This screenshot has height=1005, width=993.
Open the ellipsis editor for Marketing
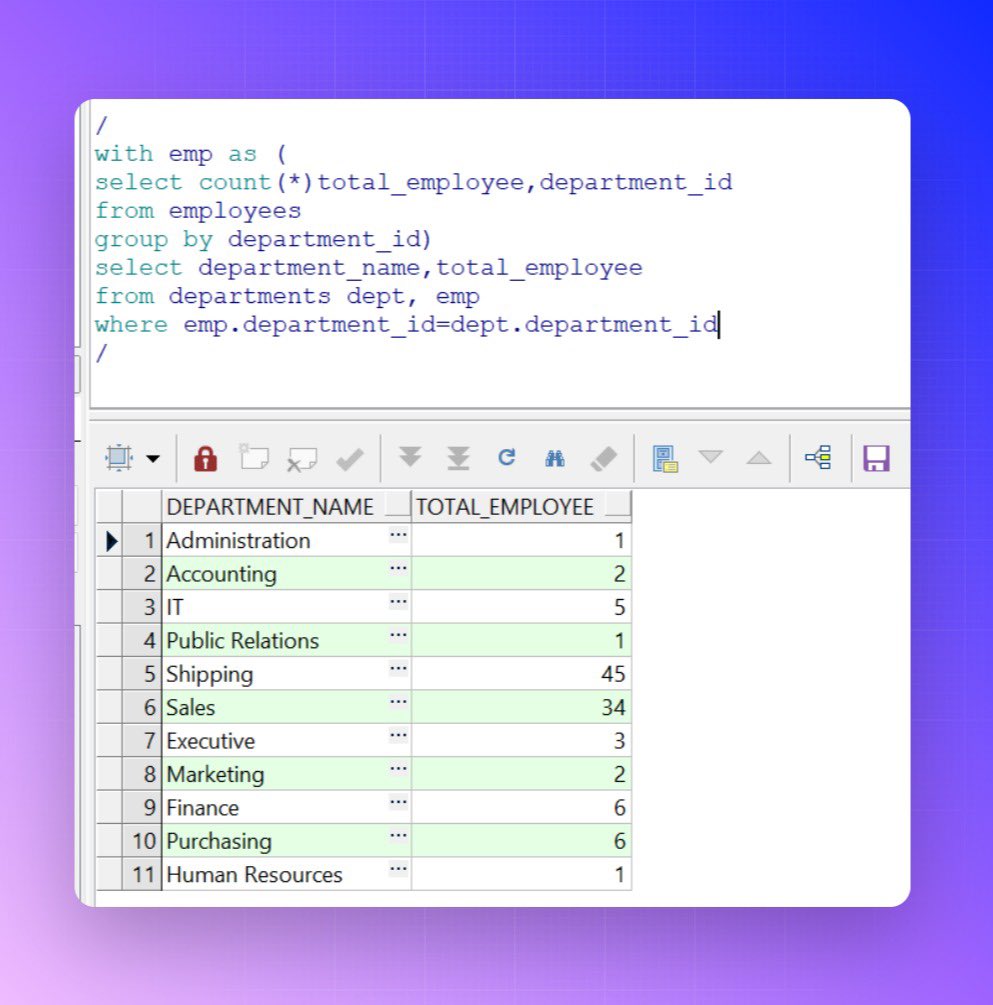coord(398,768)
